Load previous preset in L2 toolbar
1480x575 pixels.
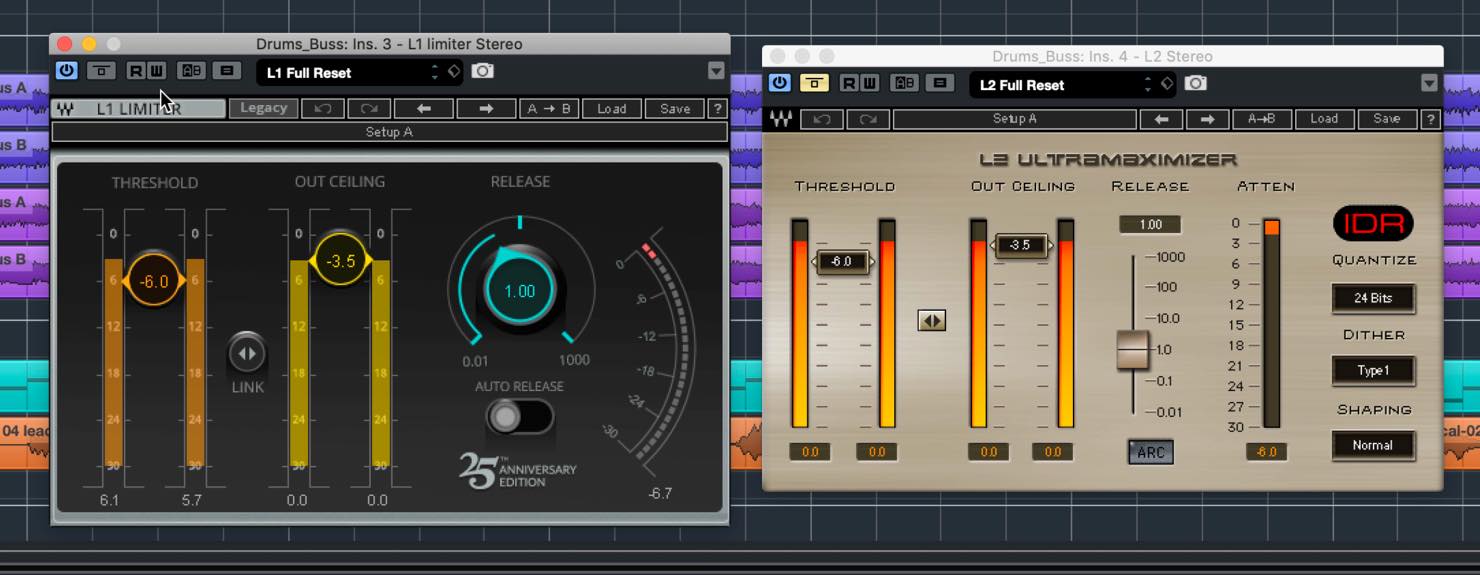(1161, 119)
